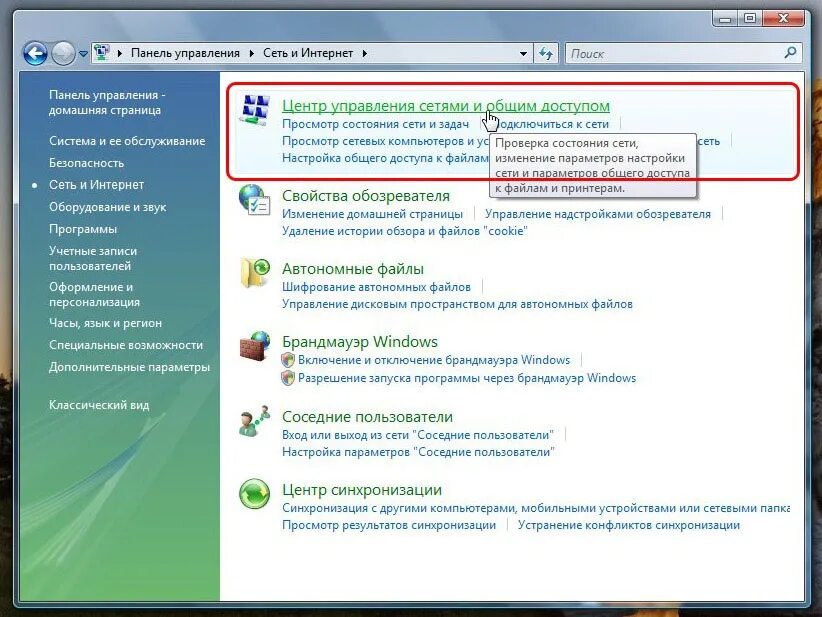Open Центр синхронизации heading

point(362,489)
